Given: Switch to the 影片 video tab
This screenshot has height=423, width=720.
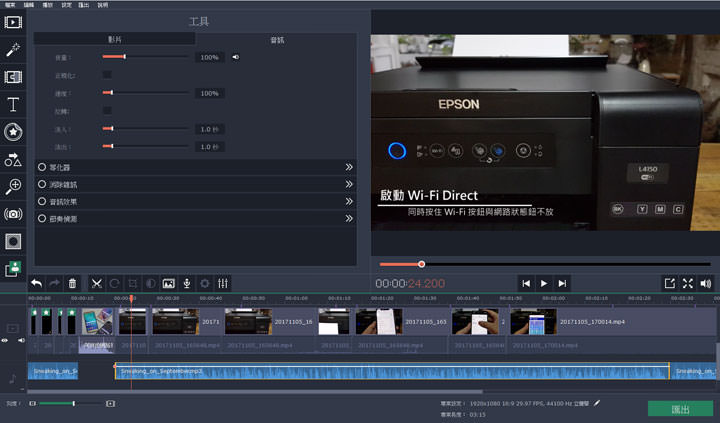Looking at the screenshot, I should [x=115, y=39].
